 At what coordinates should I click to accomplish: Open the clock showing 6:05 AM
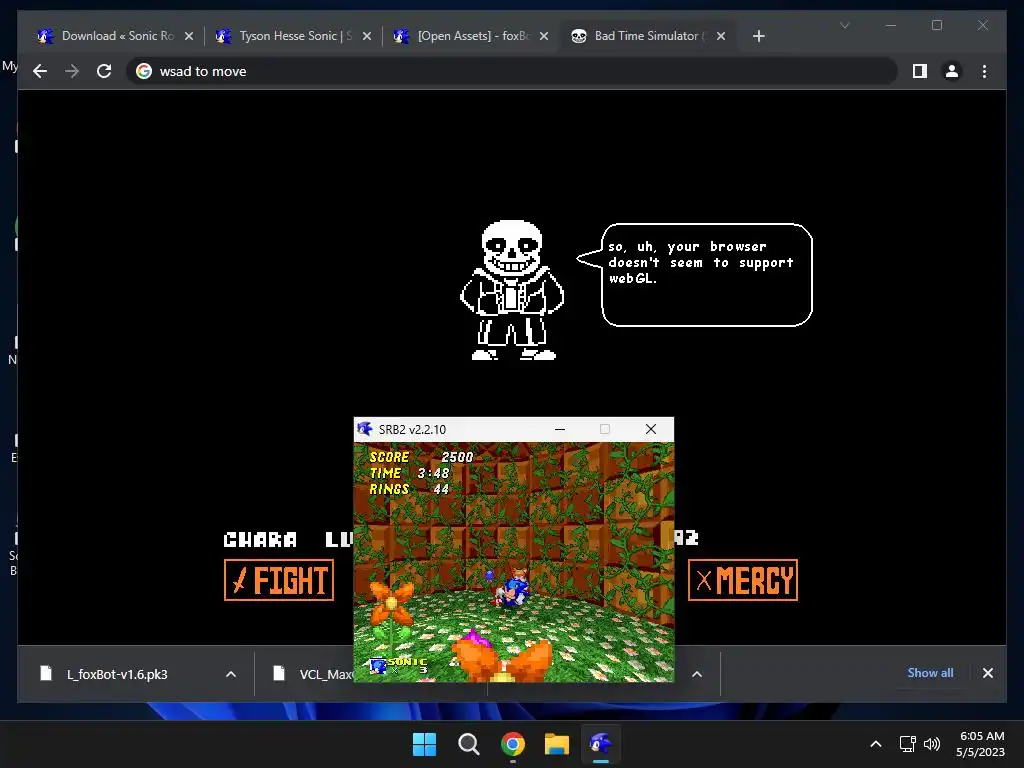pyautogui.click(x=981, y=744)
